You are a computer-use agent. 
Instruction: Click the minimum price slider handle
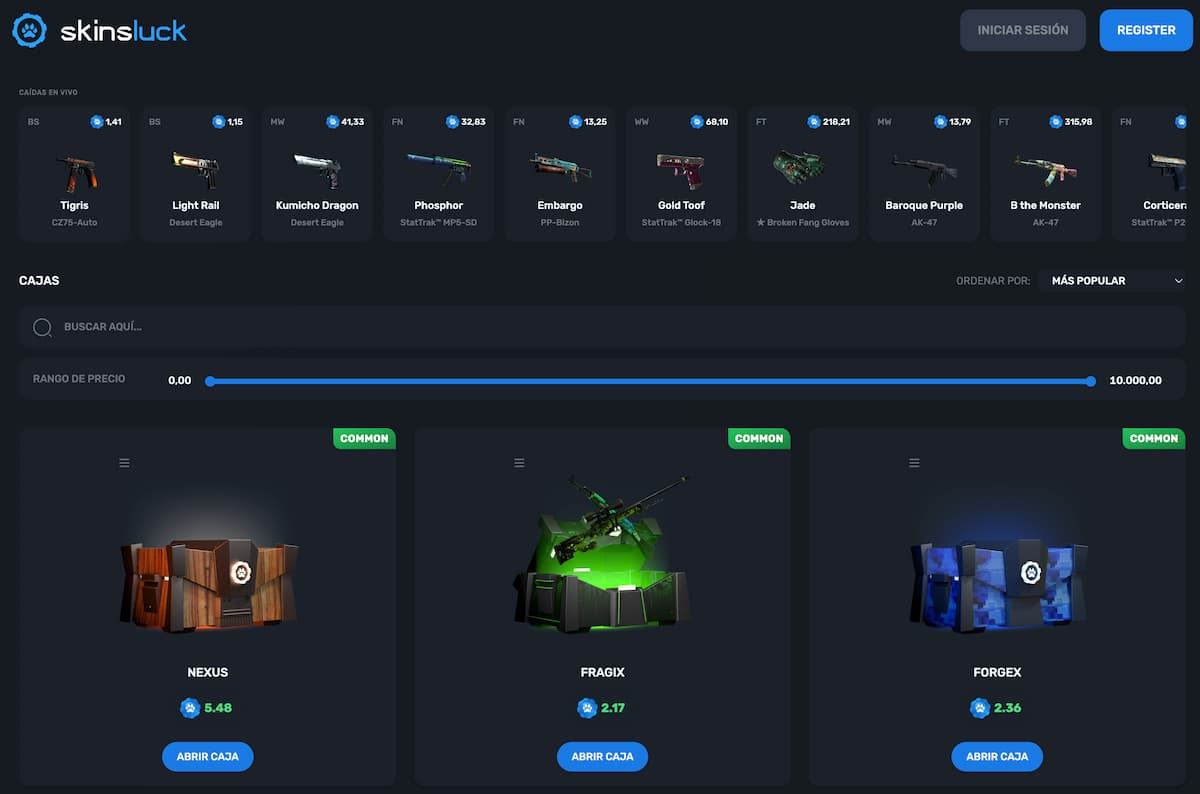(210, 381)
